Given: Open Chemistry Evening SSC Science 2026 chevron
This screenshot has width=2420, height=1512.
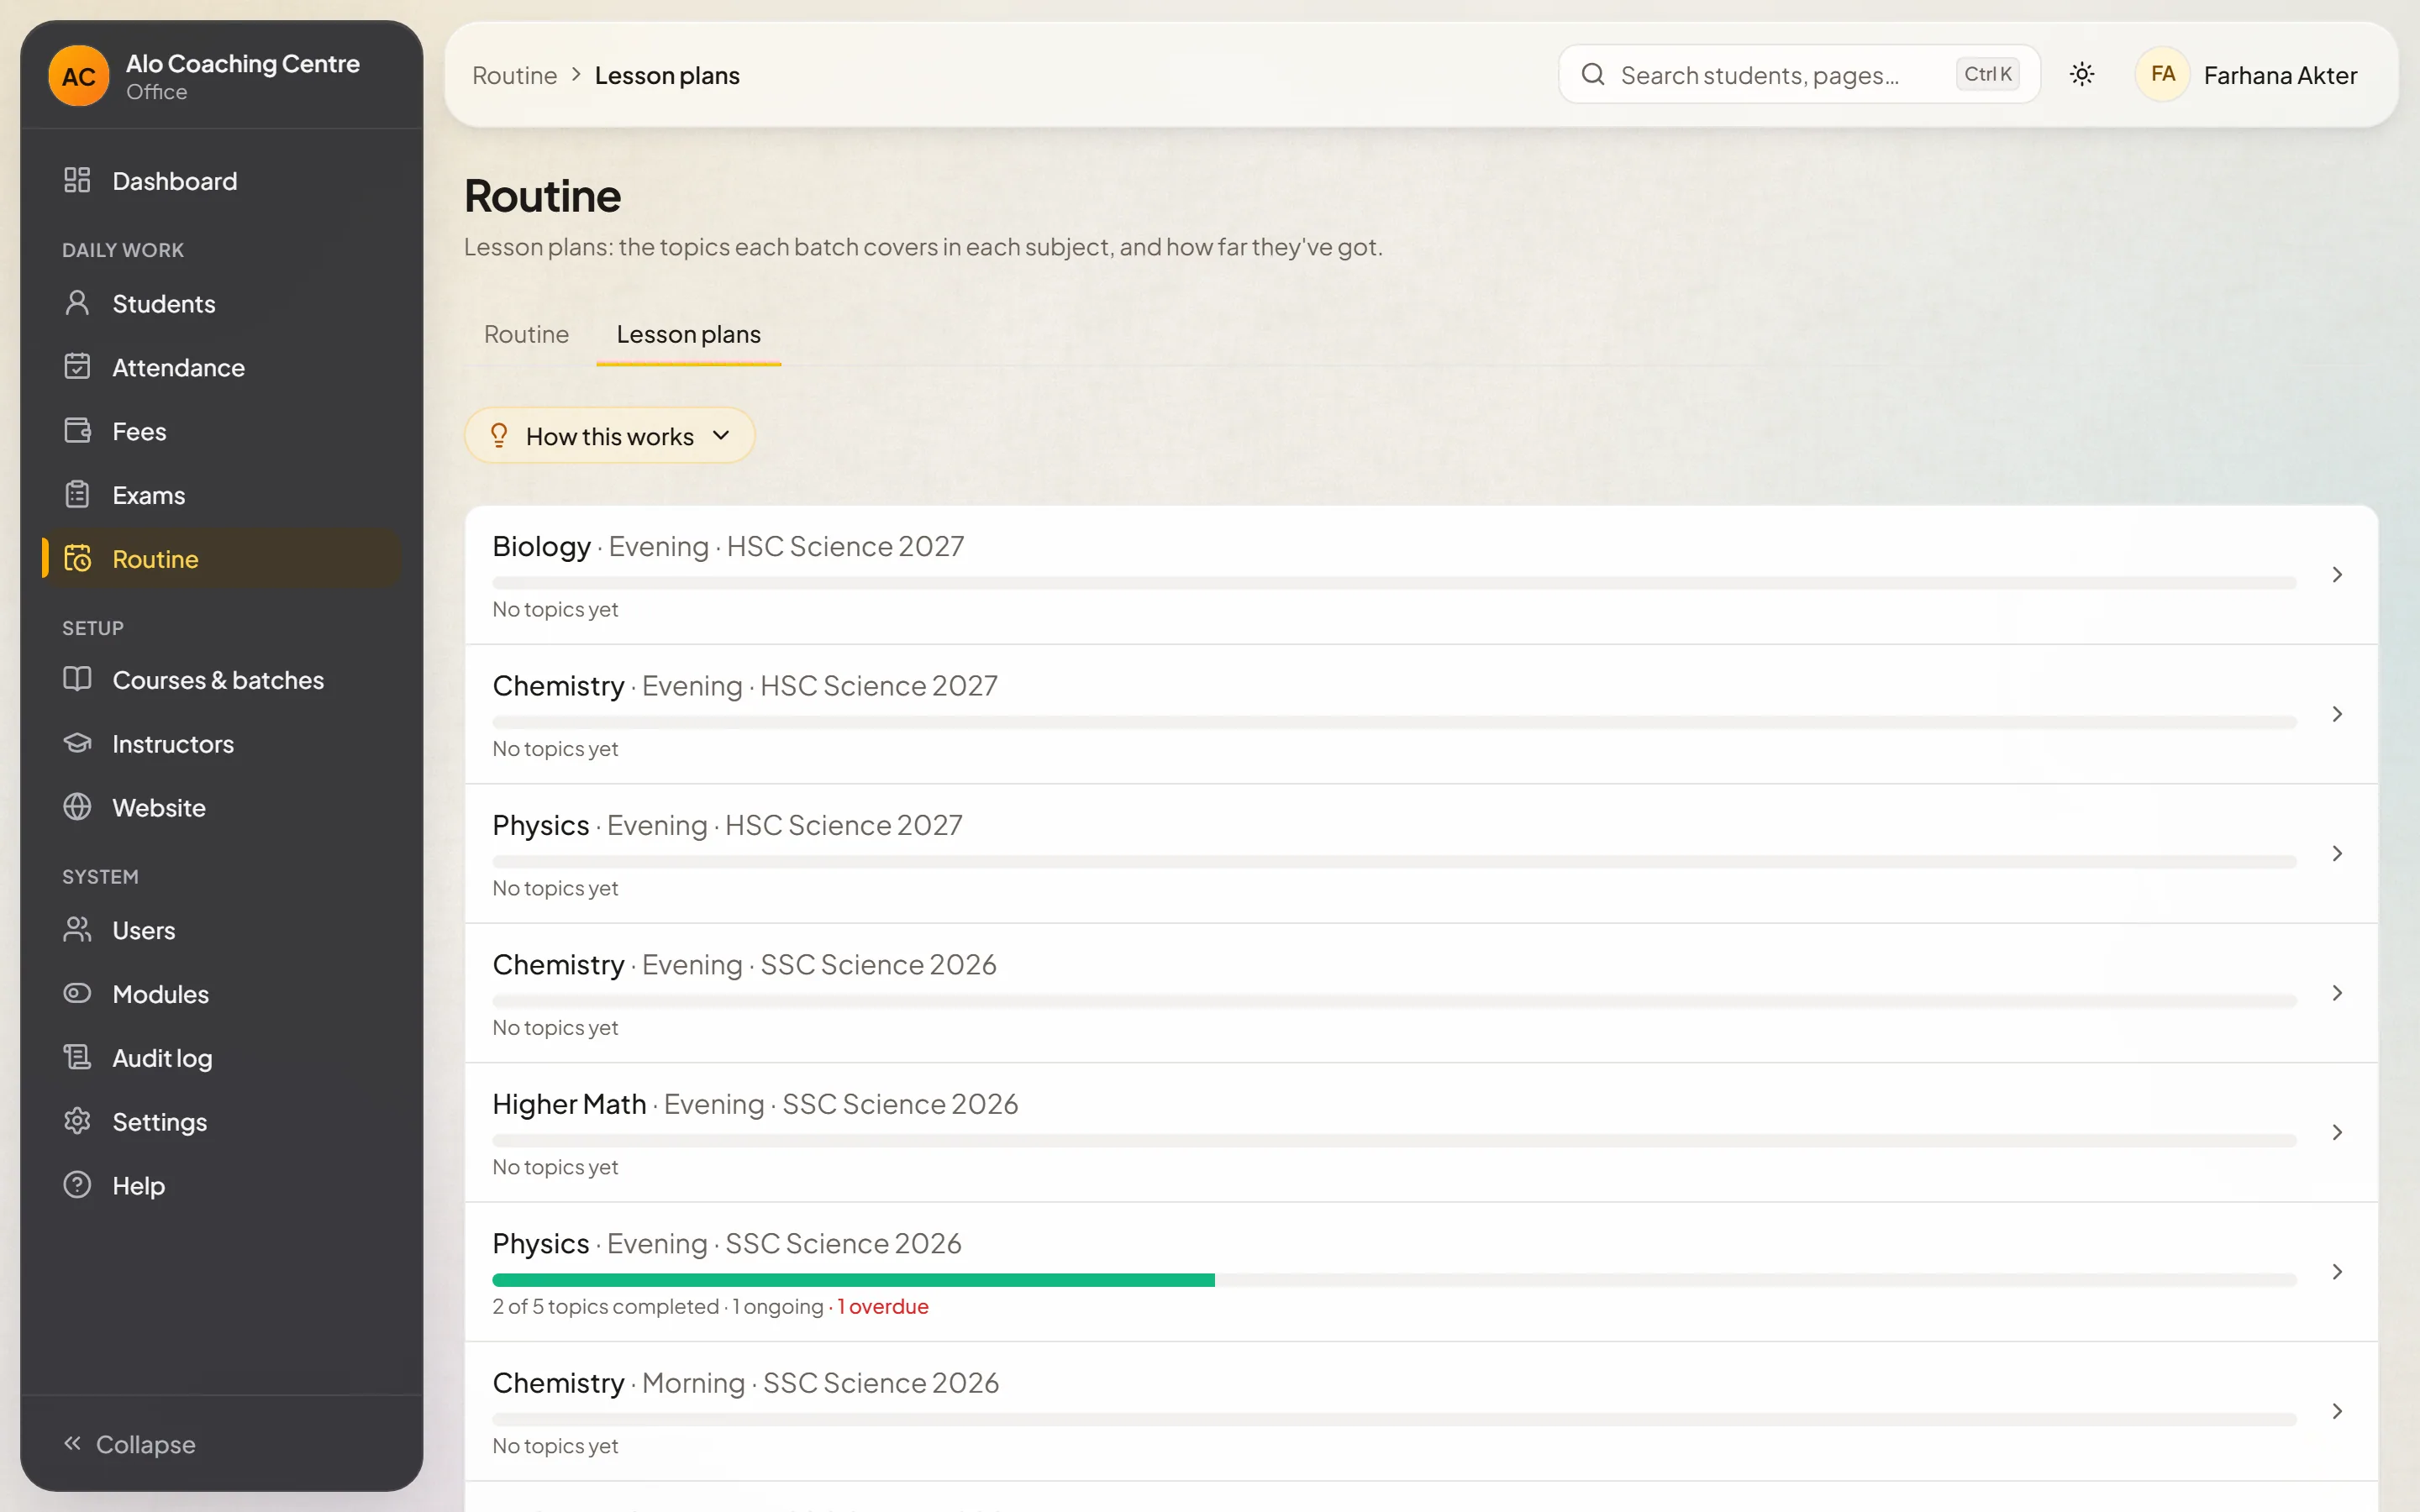Looking at the screenshot, I should click(x=2337, y=993).
